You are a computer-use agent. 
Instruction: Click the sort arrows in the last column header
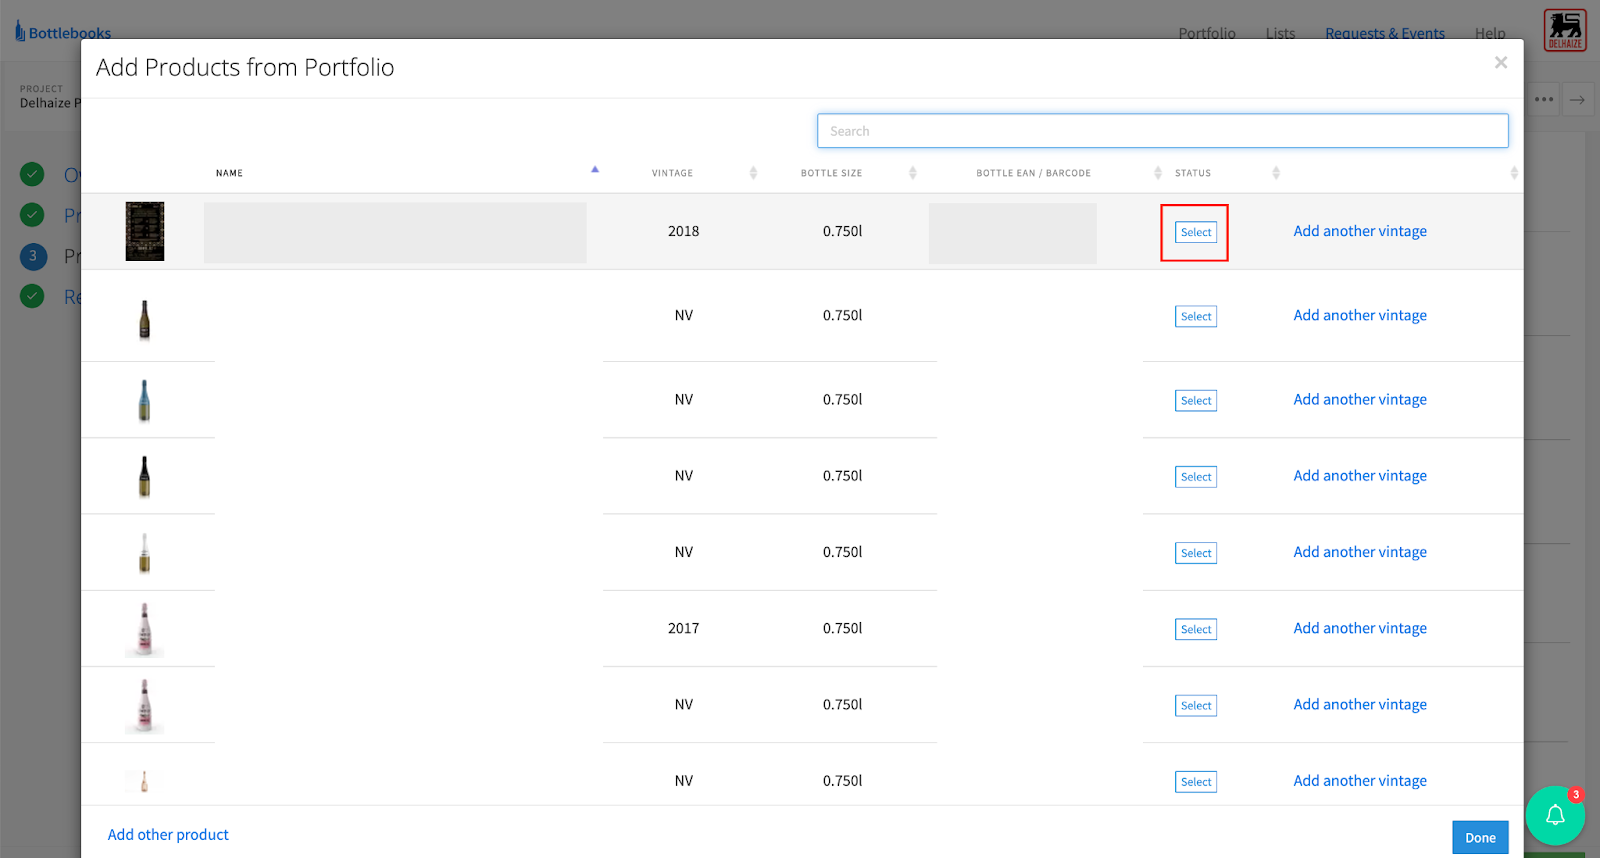1514,173
